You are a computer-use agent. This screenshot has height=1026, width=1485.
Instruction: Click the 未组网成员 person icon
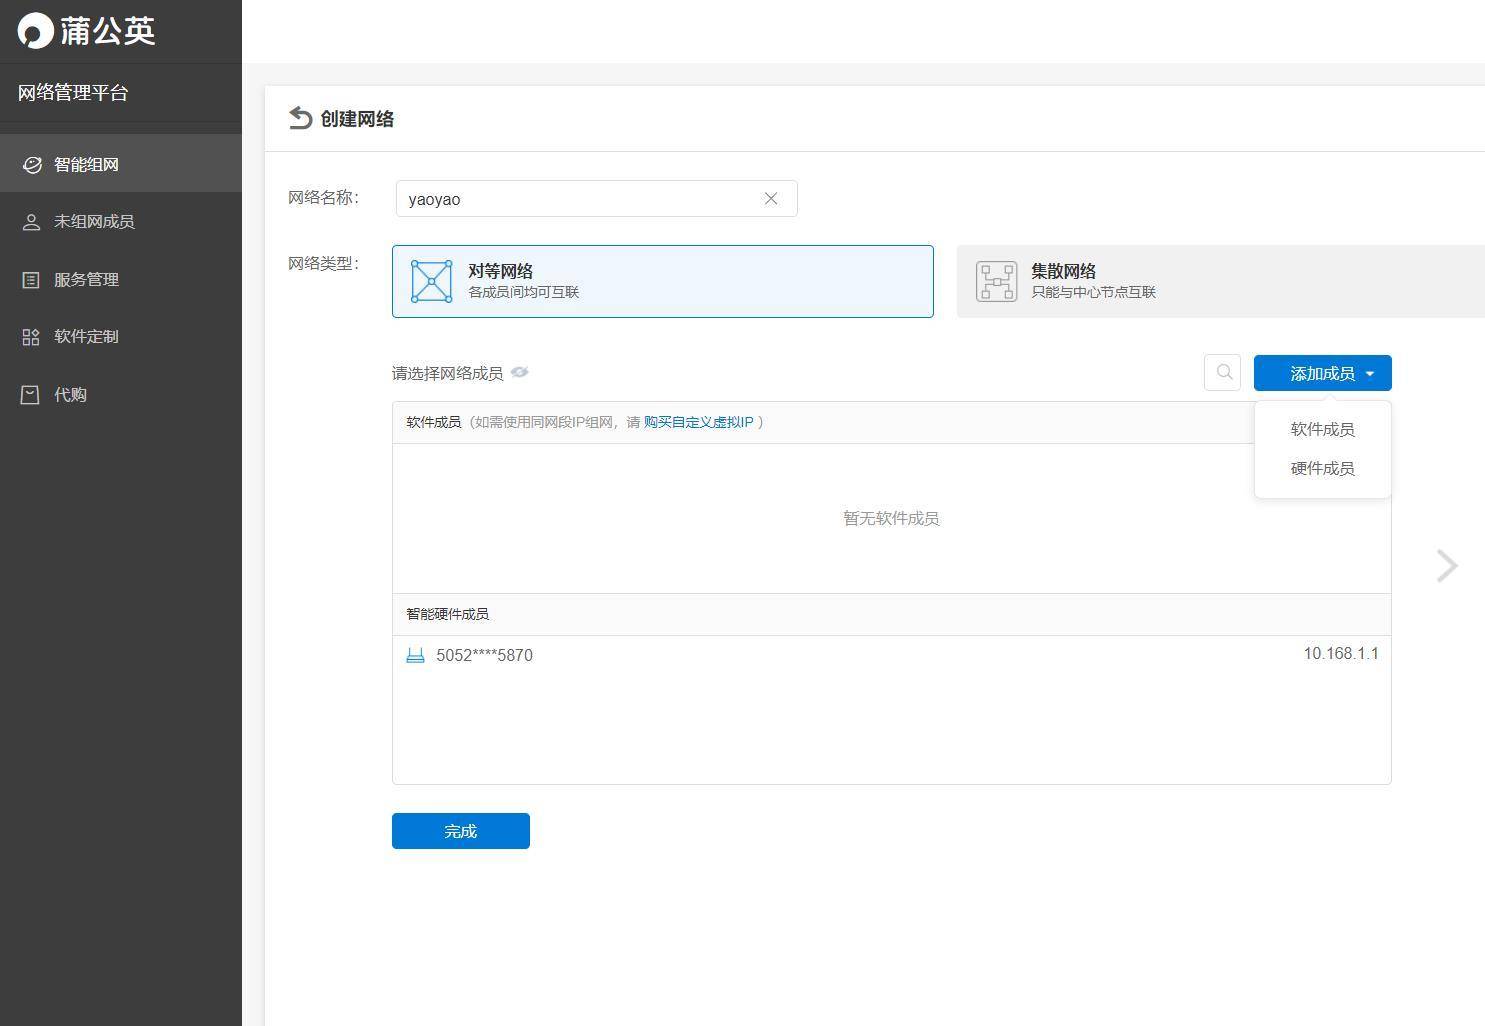tap(31, 222)
